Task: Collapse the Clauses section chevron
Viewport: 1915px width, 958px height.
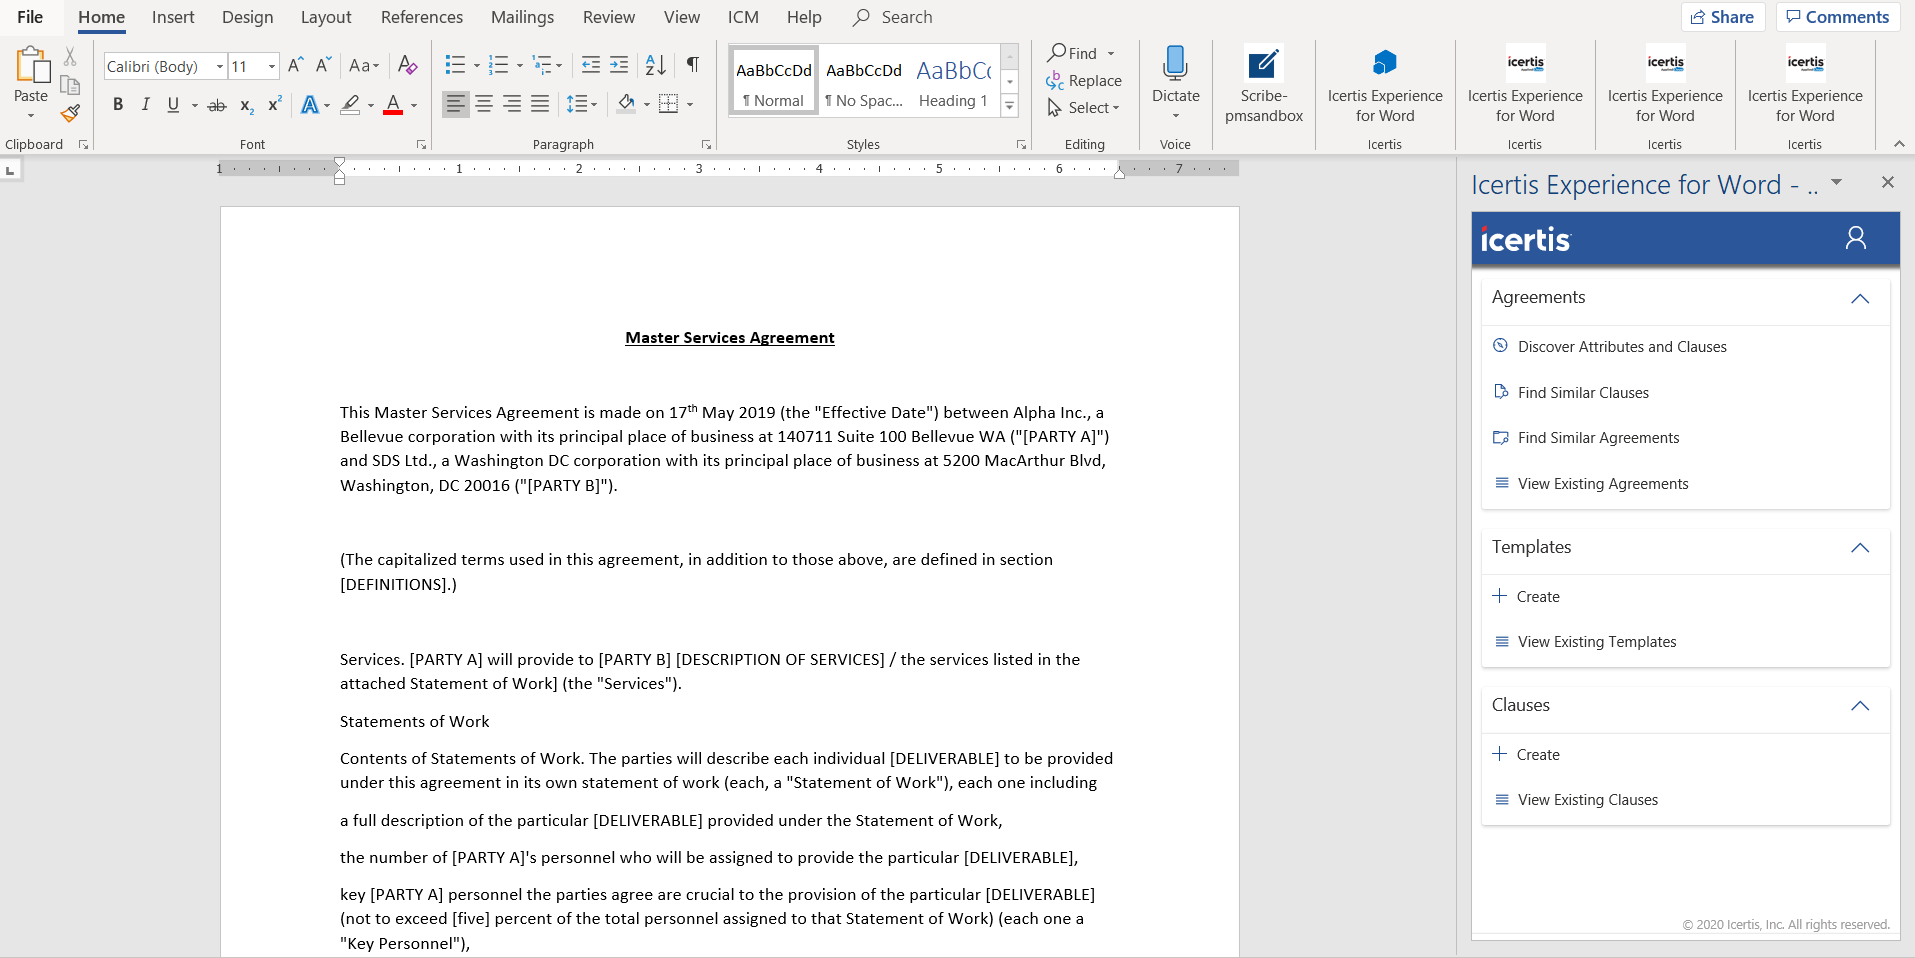Action: (1859, 706)
